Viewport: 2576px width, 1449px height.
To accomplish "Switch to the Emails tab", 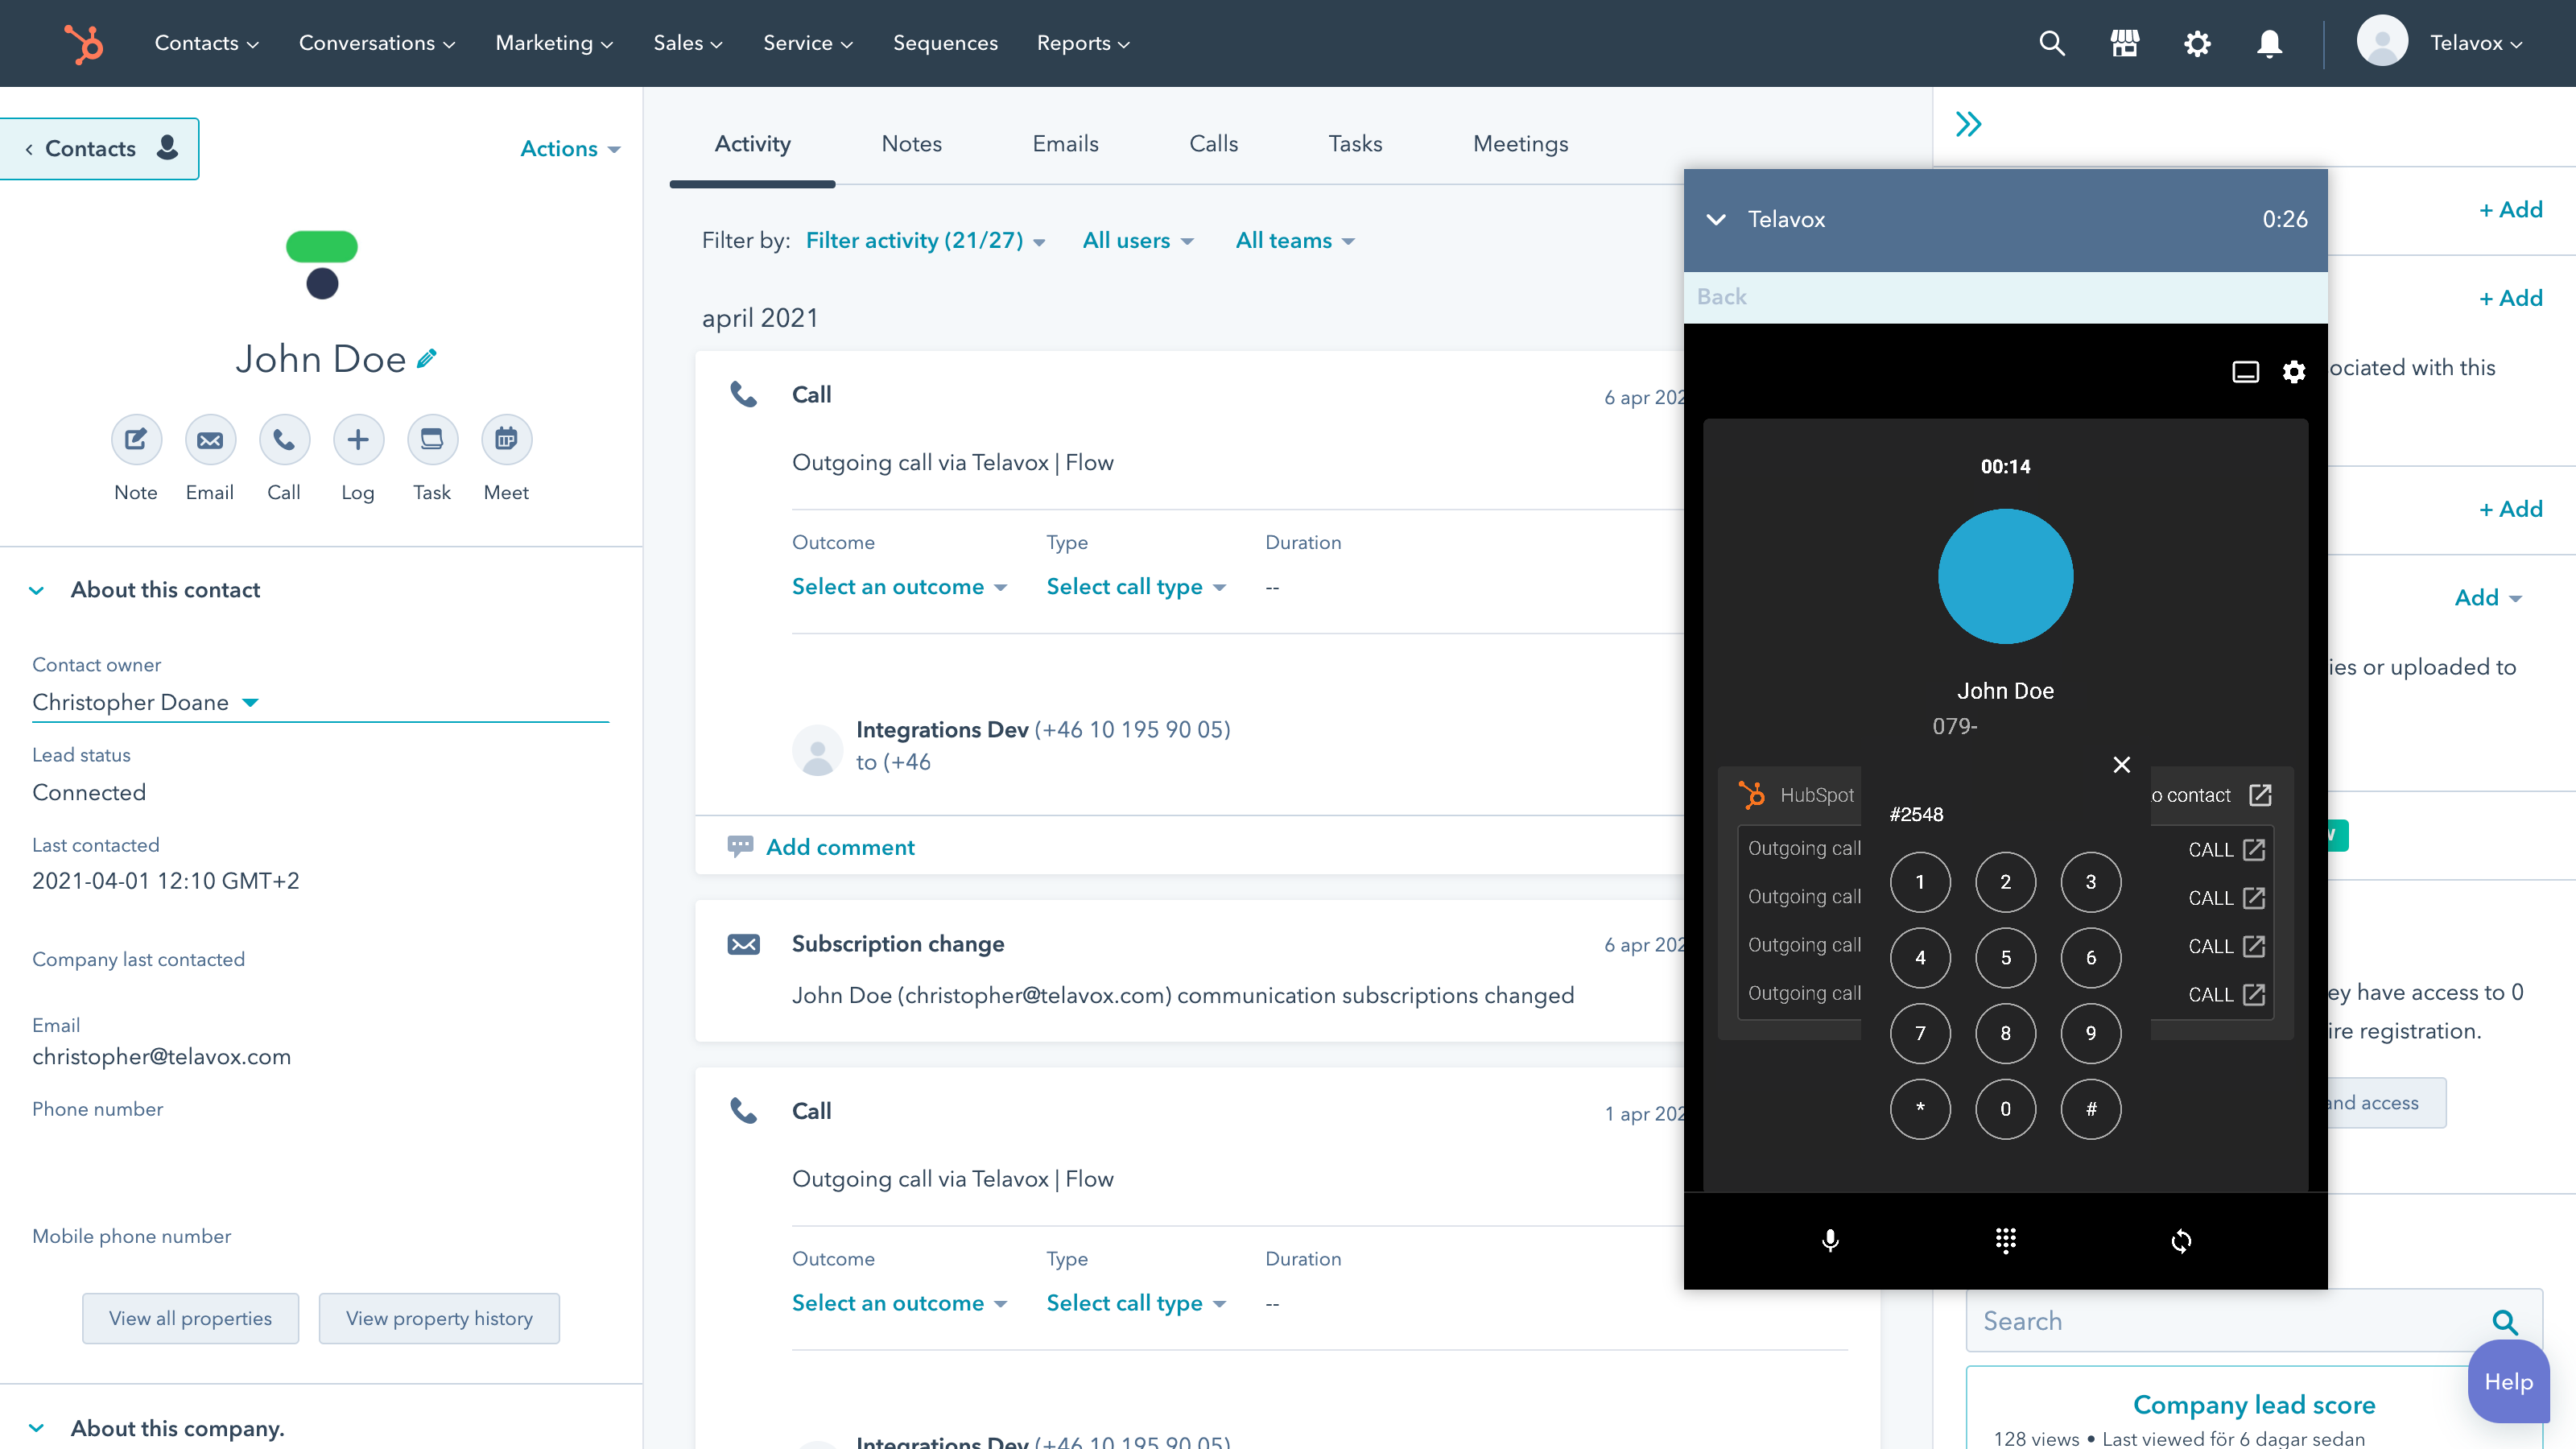I will [1065, 144].
